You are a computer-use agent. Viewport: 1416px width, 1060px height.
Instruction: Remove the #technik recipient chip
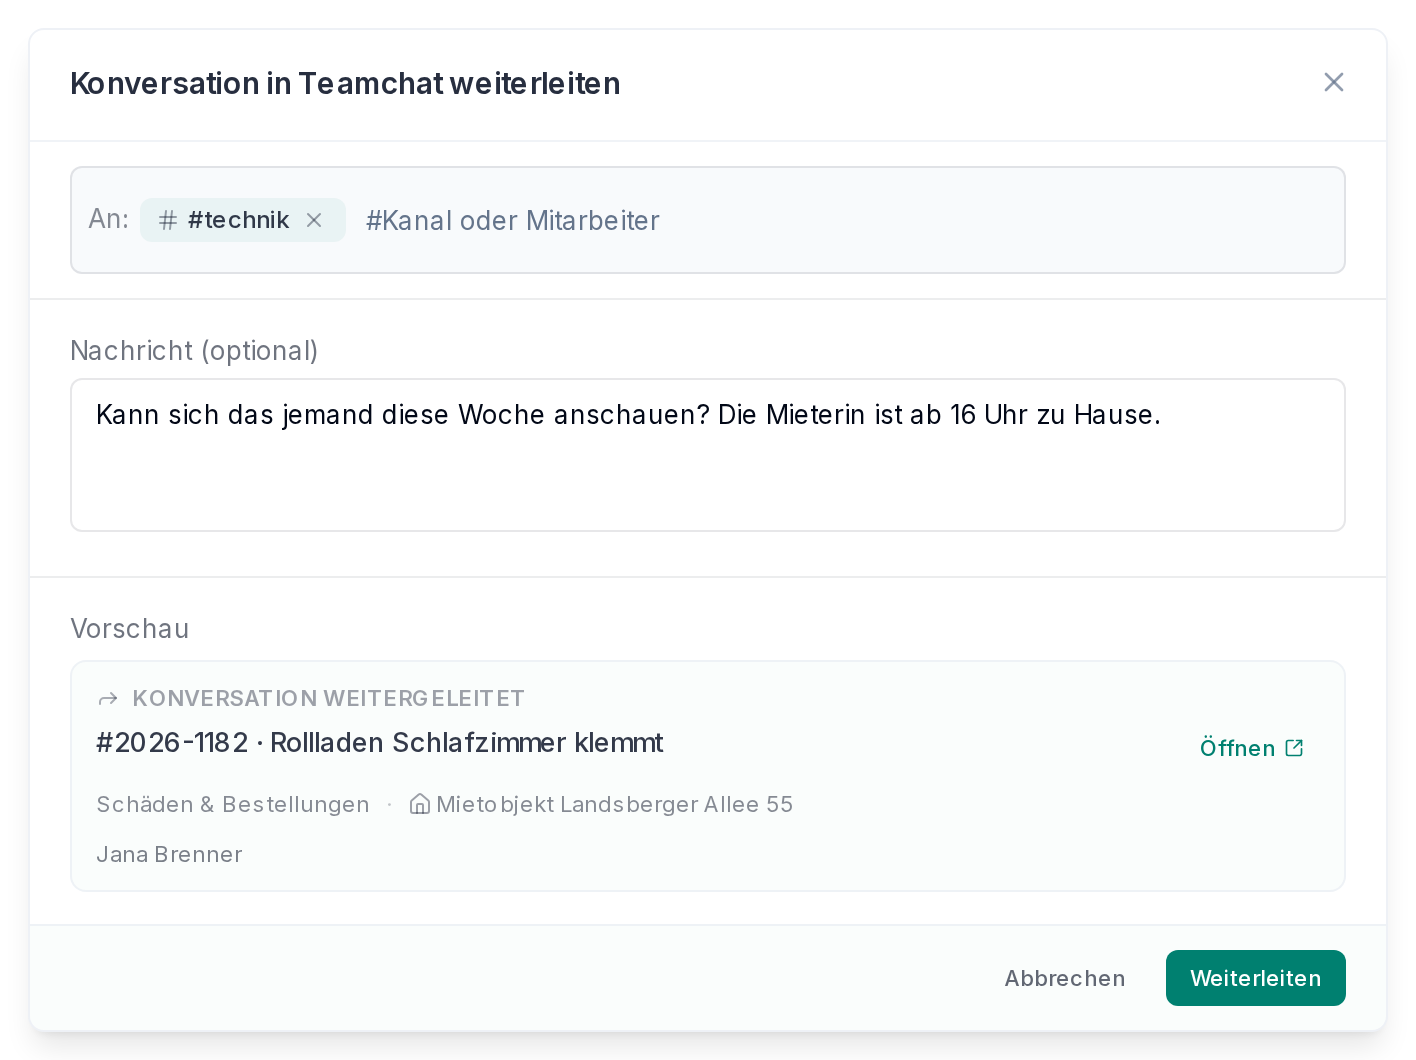pos(314,220)
